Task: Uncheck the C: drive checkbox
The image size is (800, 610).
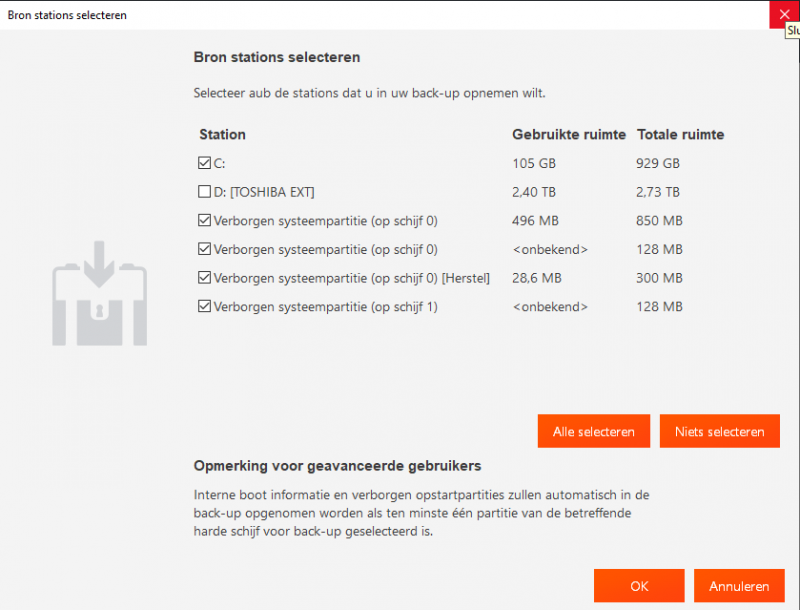Action: click(205, 163)
